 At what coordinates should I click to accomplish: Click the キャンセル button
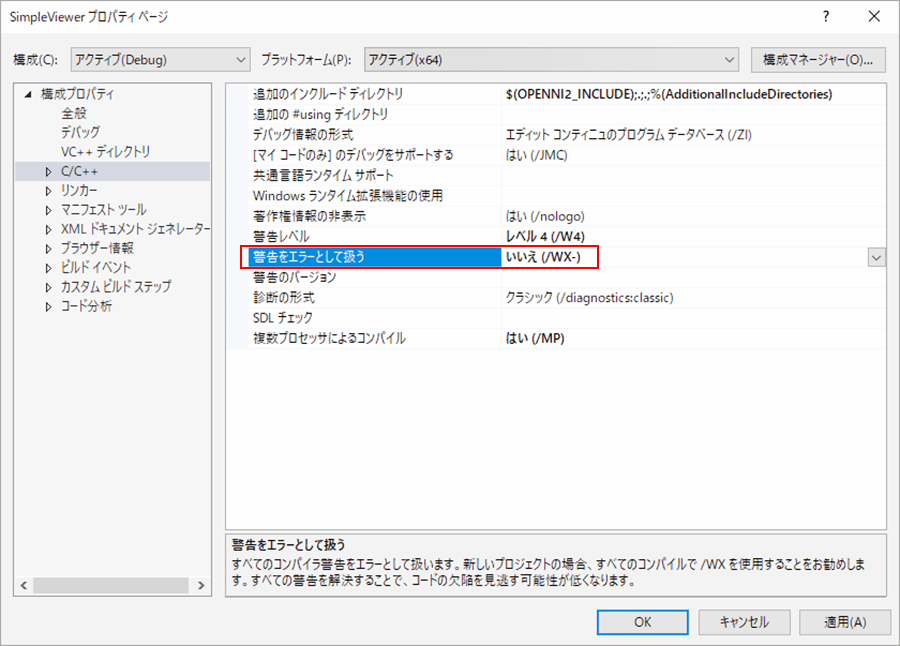click(x=744, y=622)
